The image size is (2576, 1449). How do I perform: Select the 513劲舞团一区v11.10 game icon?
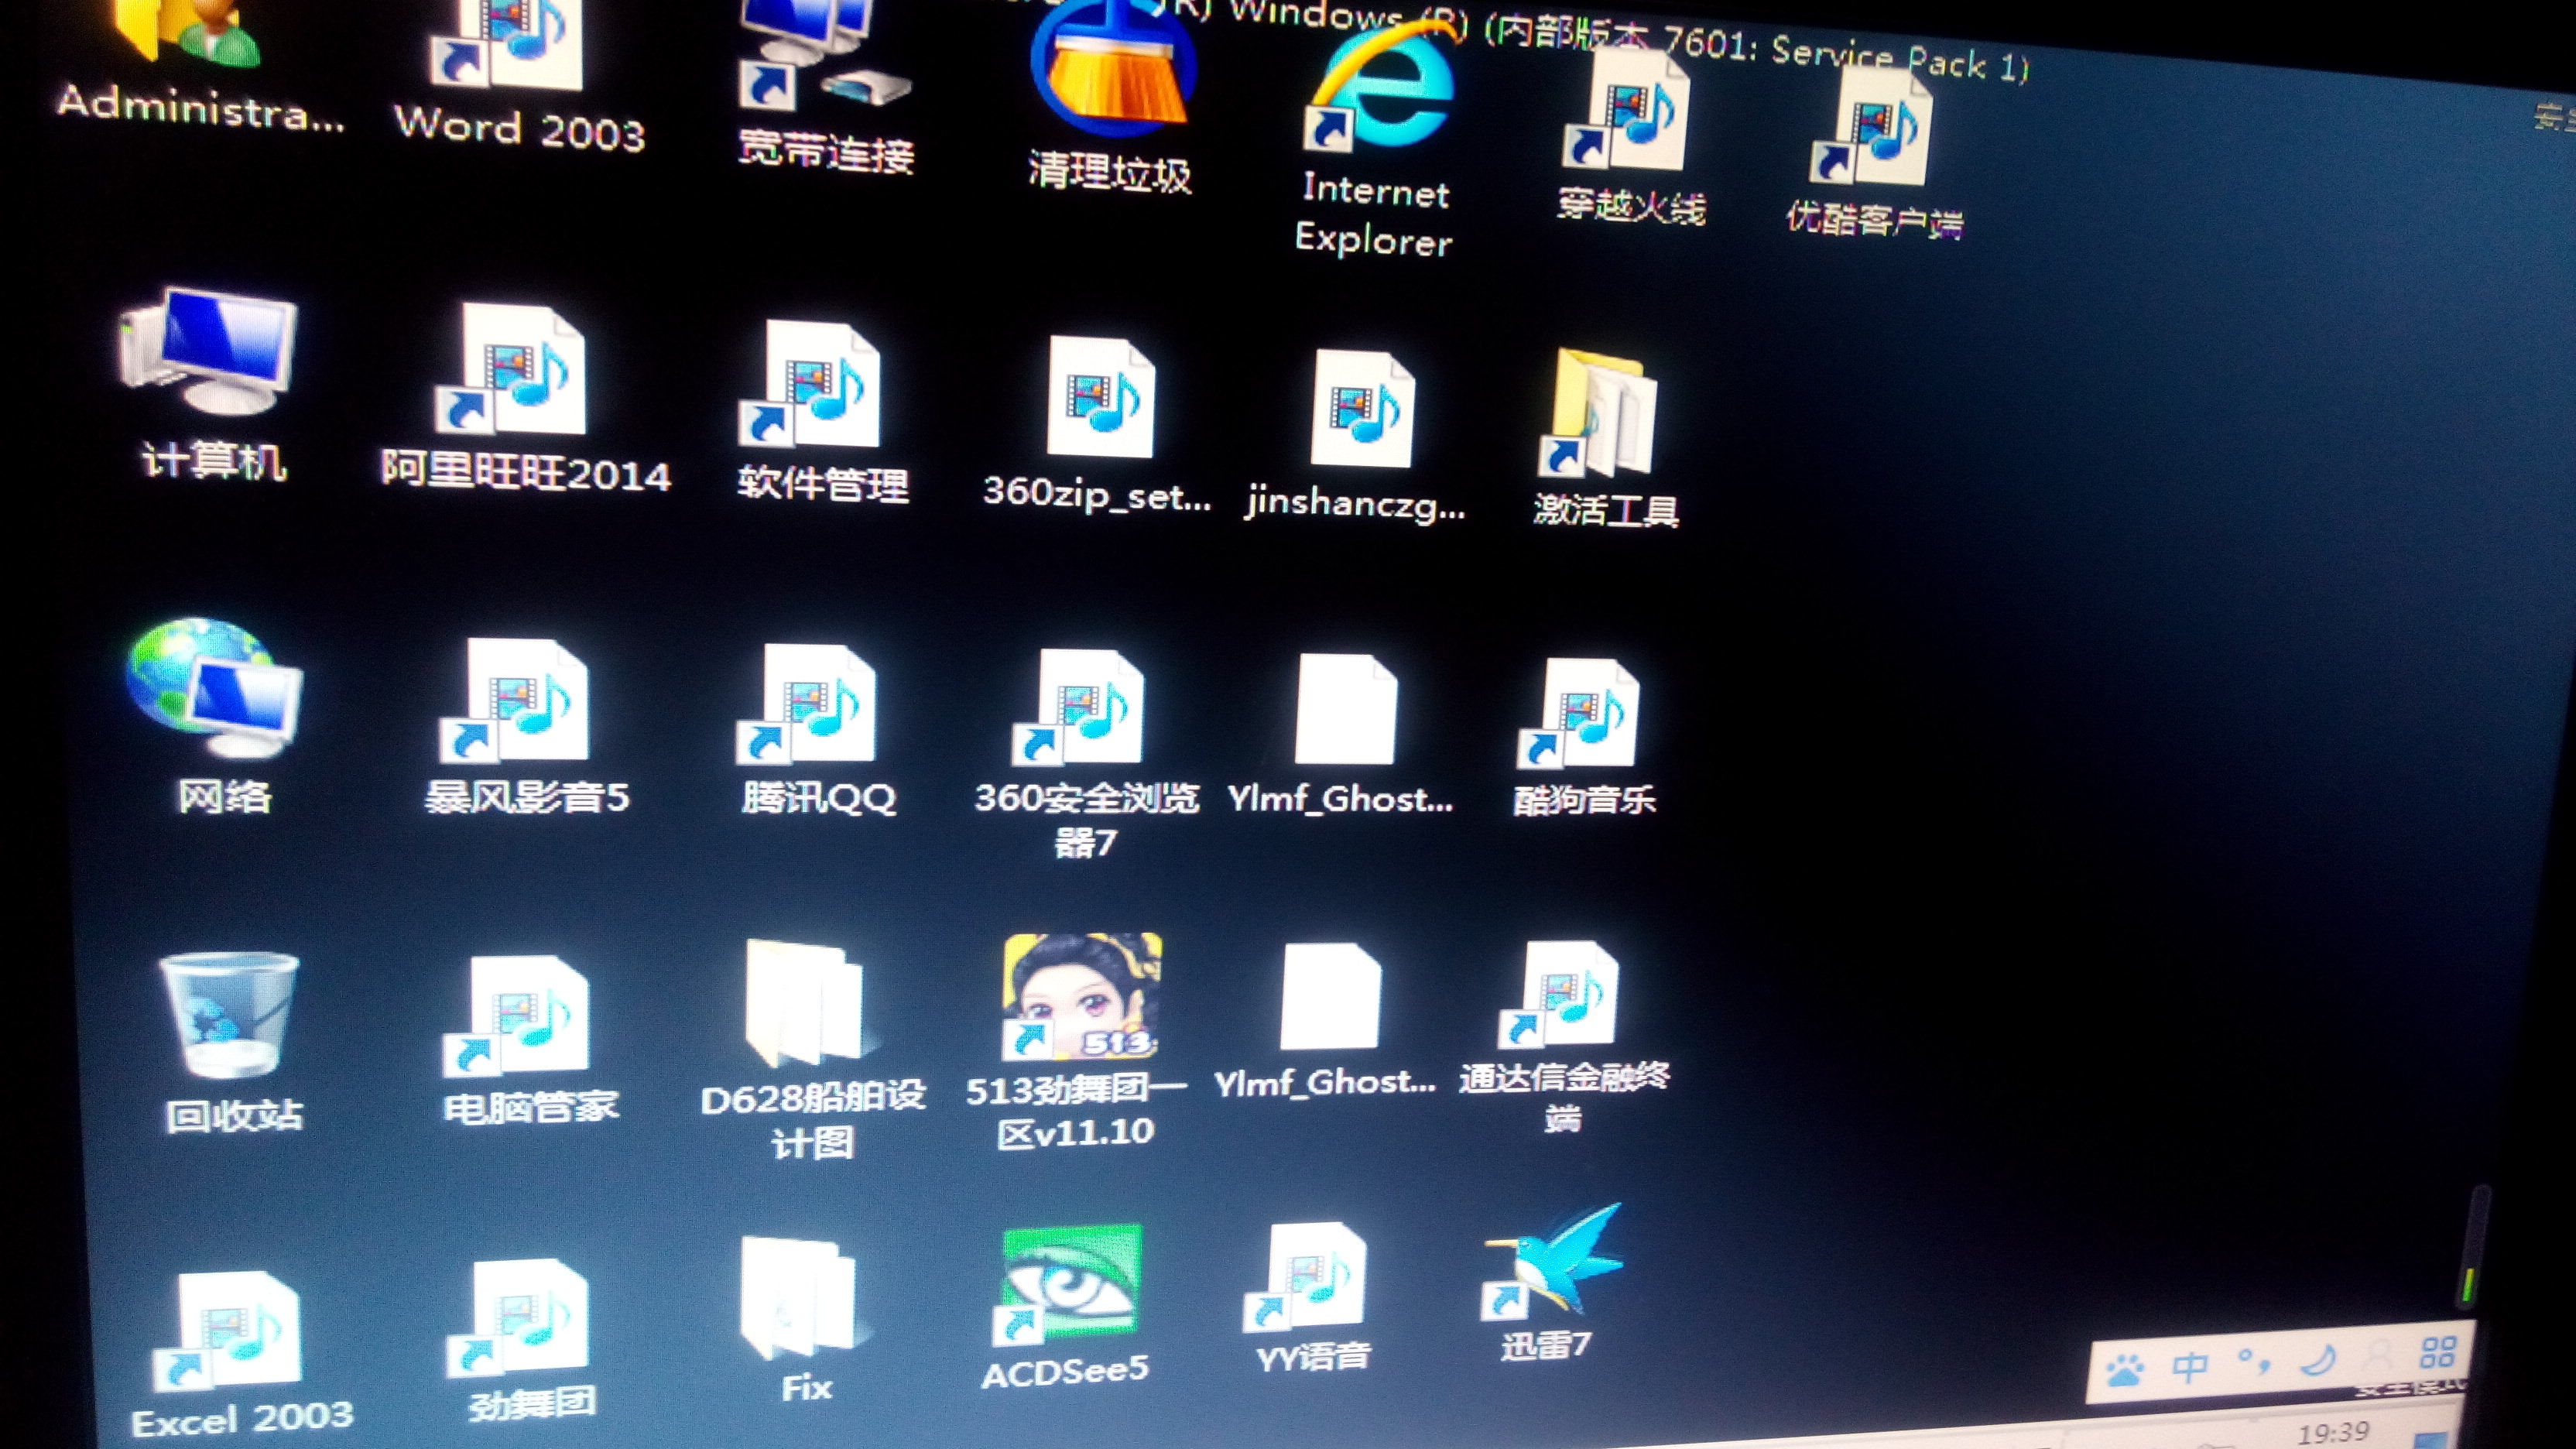1082,998
